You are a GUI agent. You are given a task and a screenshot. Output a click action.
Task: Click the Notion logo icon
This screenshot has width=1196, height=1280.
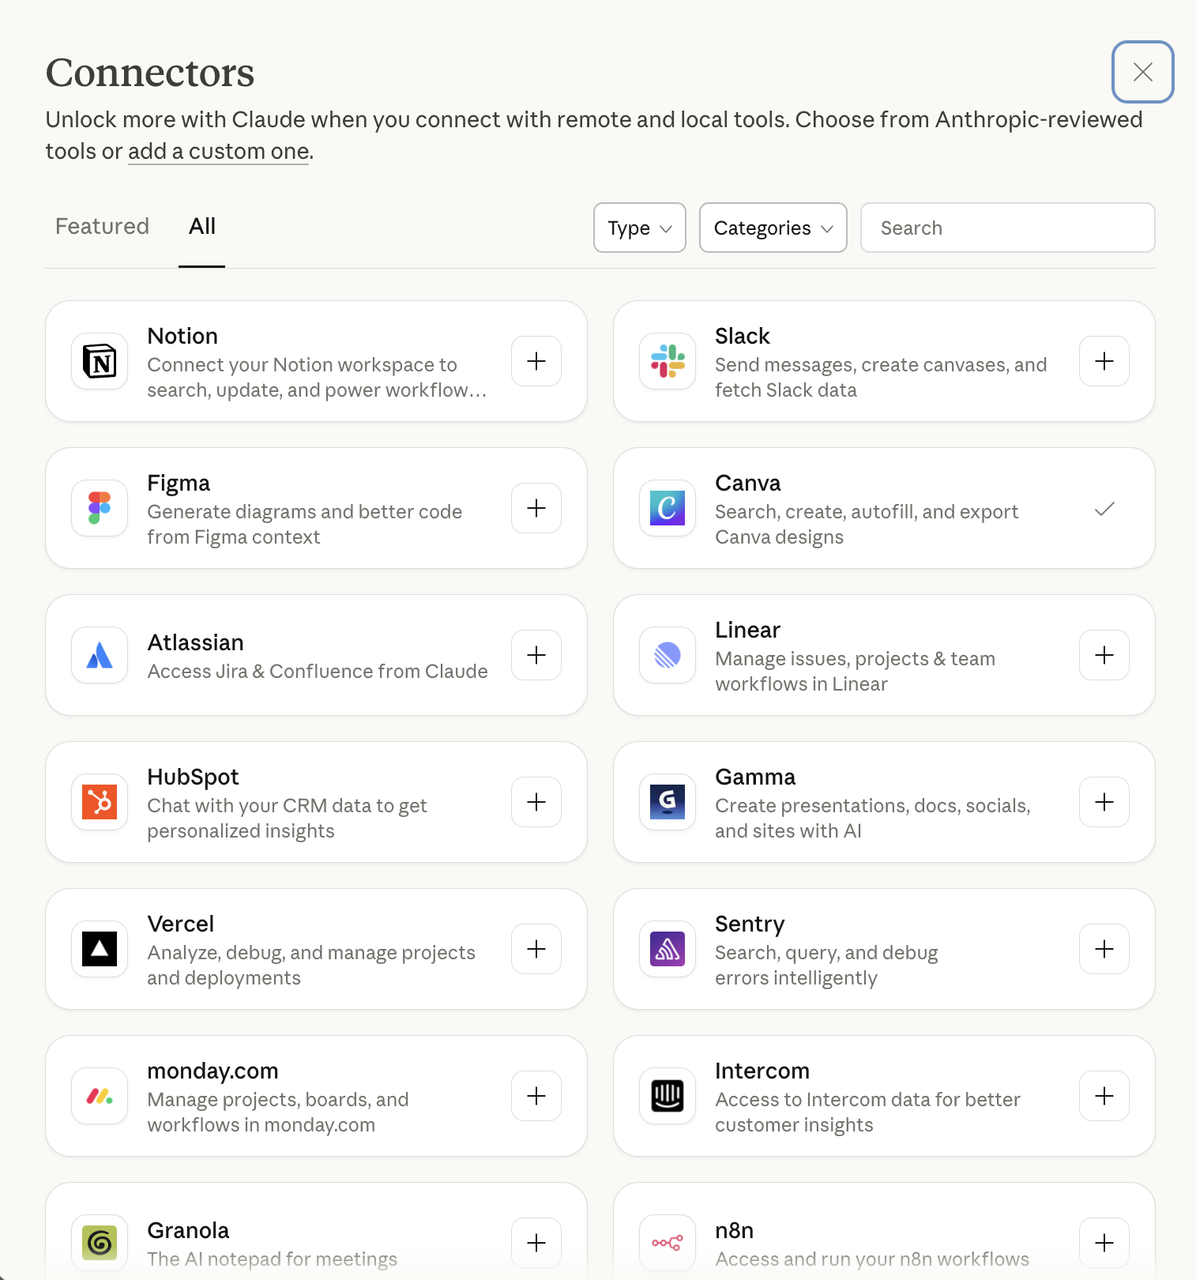coord(100,361)
